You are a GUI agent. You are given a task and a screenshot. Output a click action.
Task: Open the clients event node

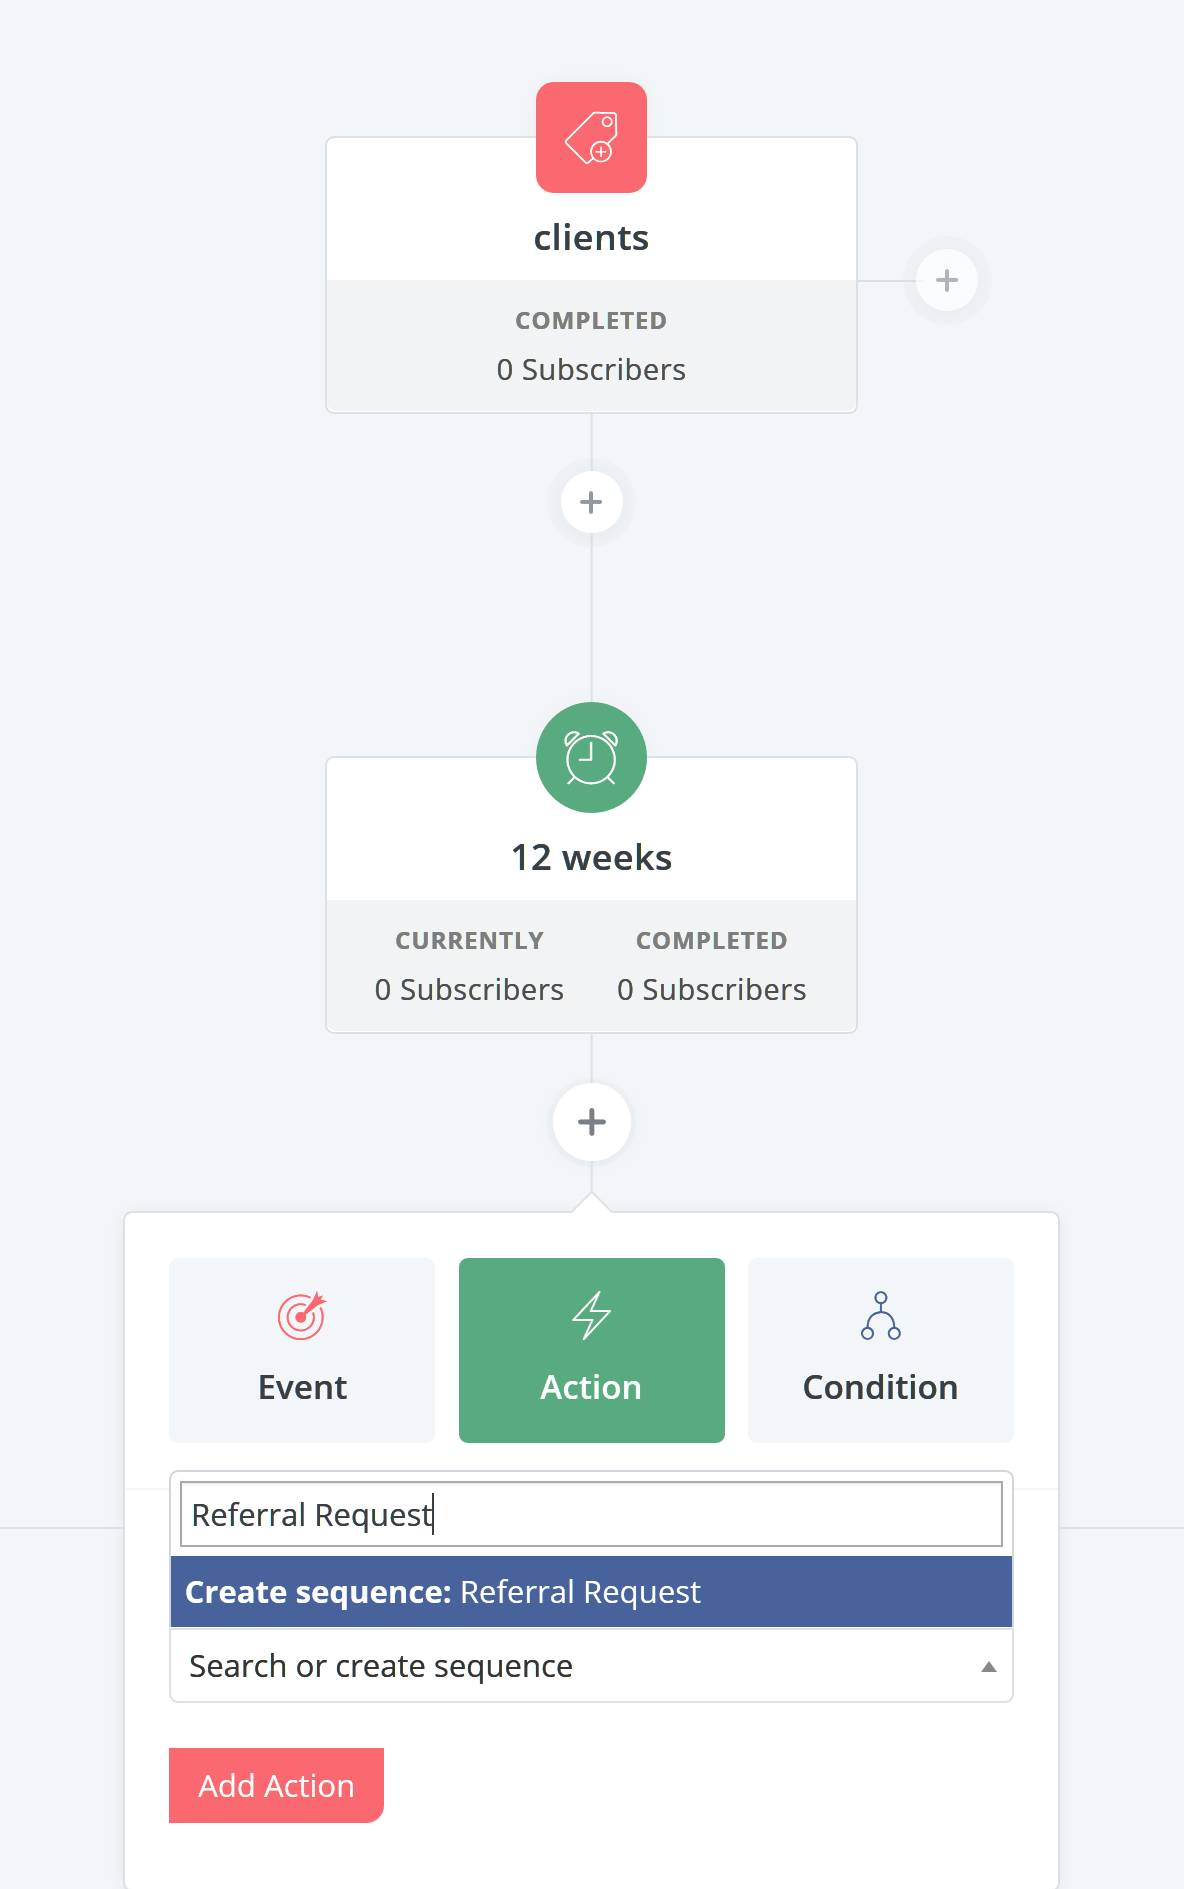(591, 238)
